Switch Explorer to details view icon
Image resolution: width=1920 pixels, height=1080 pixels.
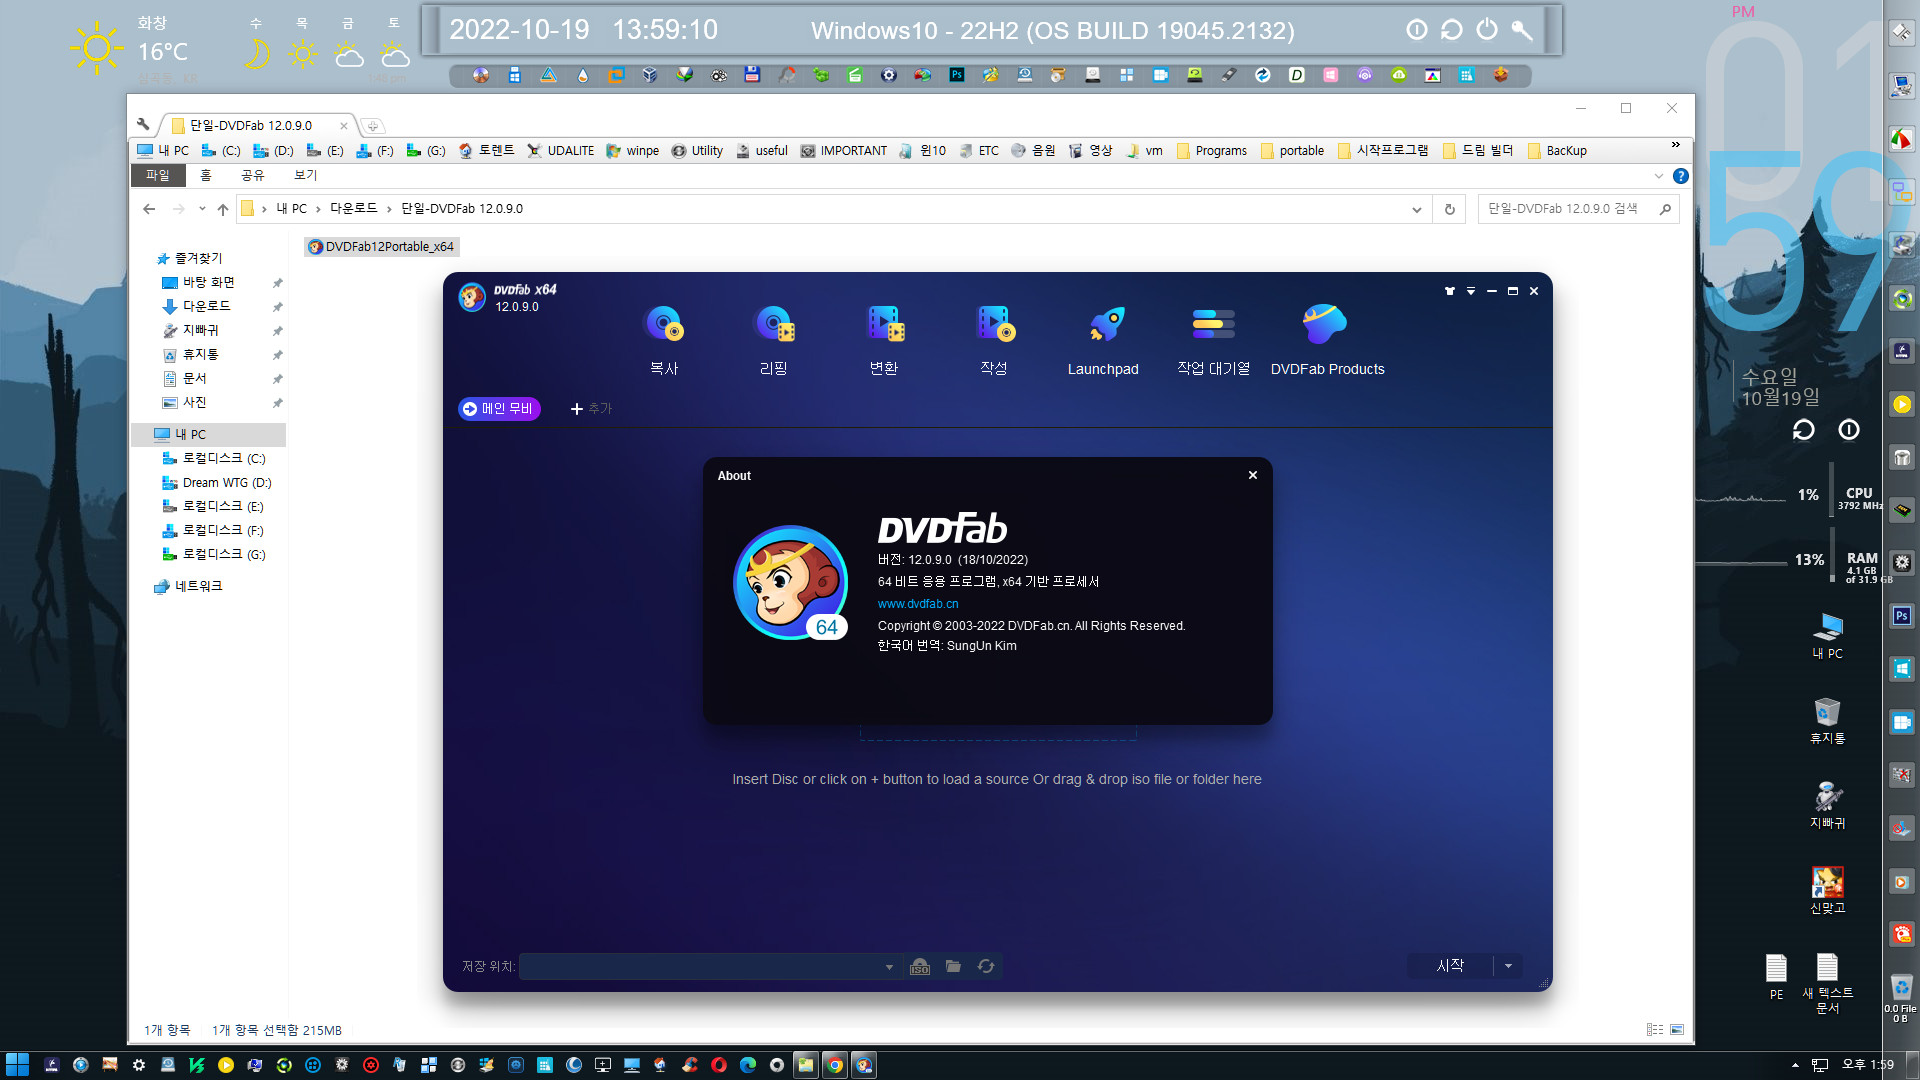[1655, 1030]
